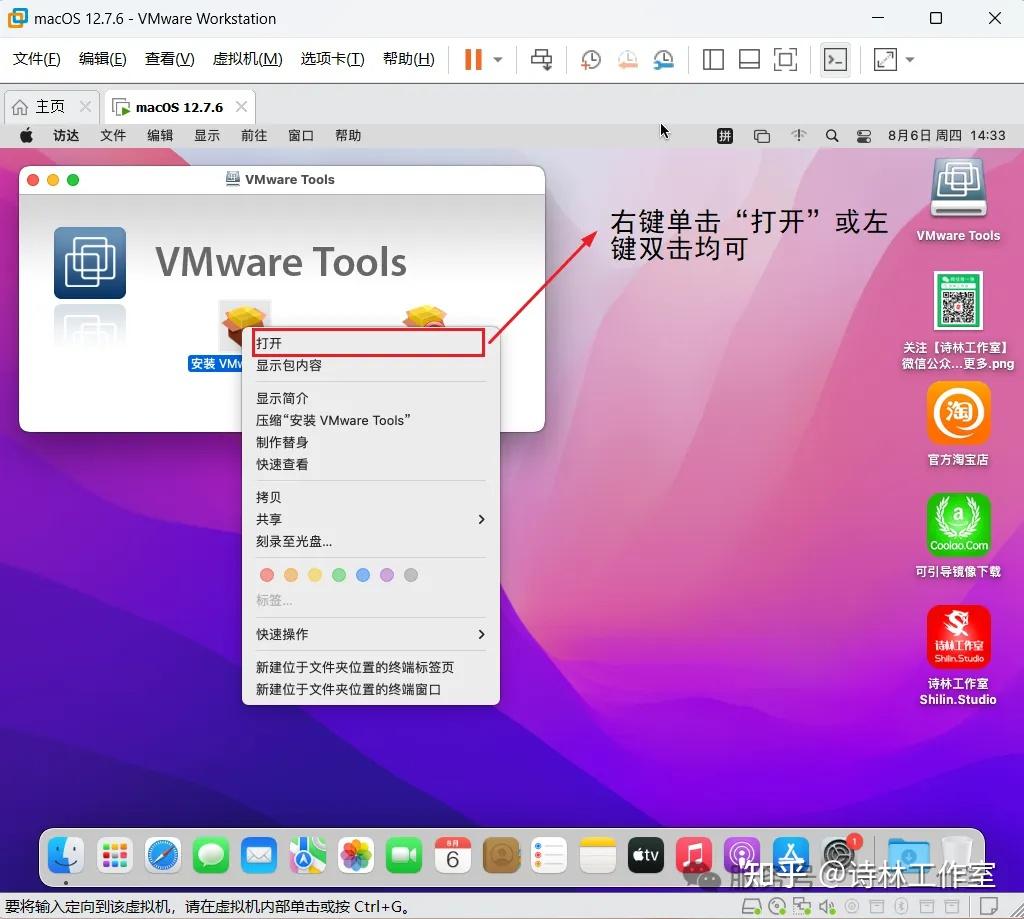
Task: Open the 文件(F) menu
Action: [37, 59]
